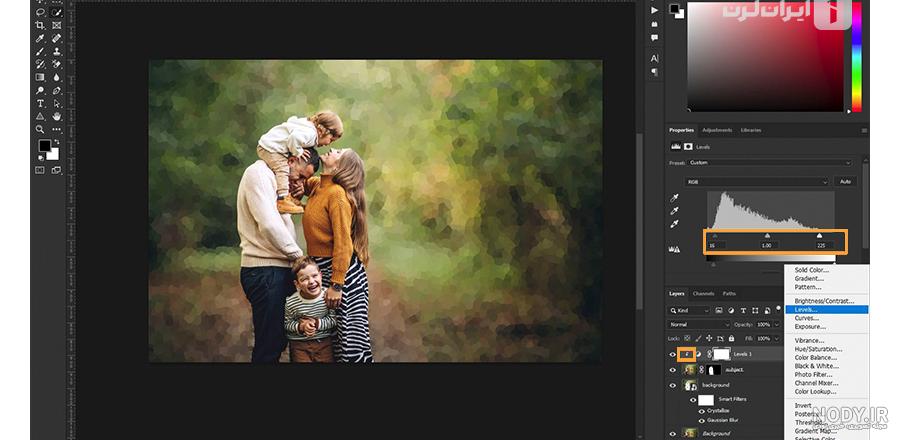Image resolution: width=900 pixels, height=440 pixels.
Task: Select the Eyedropper tool in the toolbar
Action: (40, 38)
